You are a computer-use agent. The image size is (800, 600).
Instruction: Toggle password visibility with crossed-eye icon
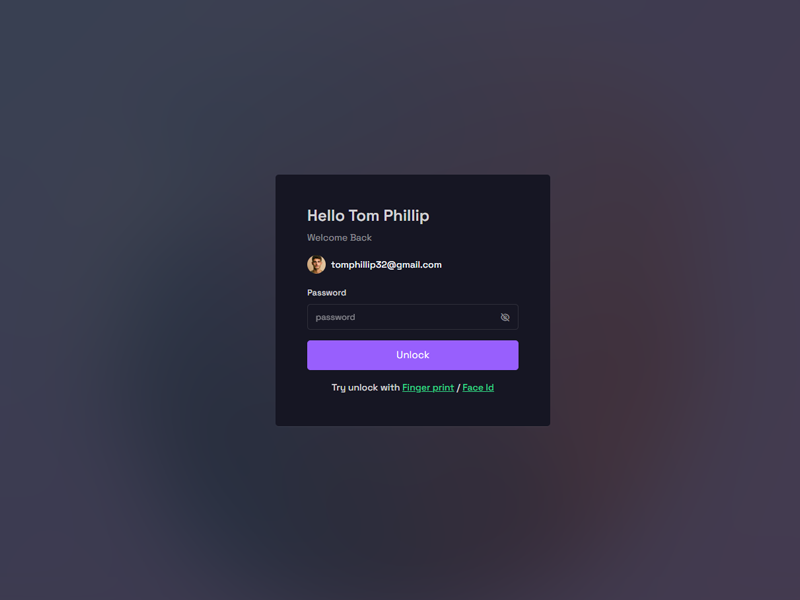pyautogui.click(x=505, y=317)
